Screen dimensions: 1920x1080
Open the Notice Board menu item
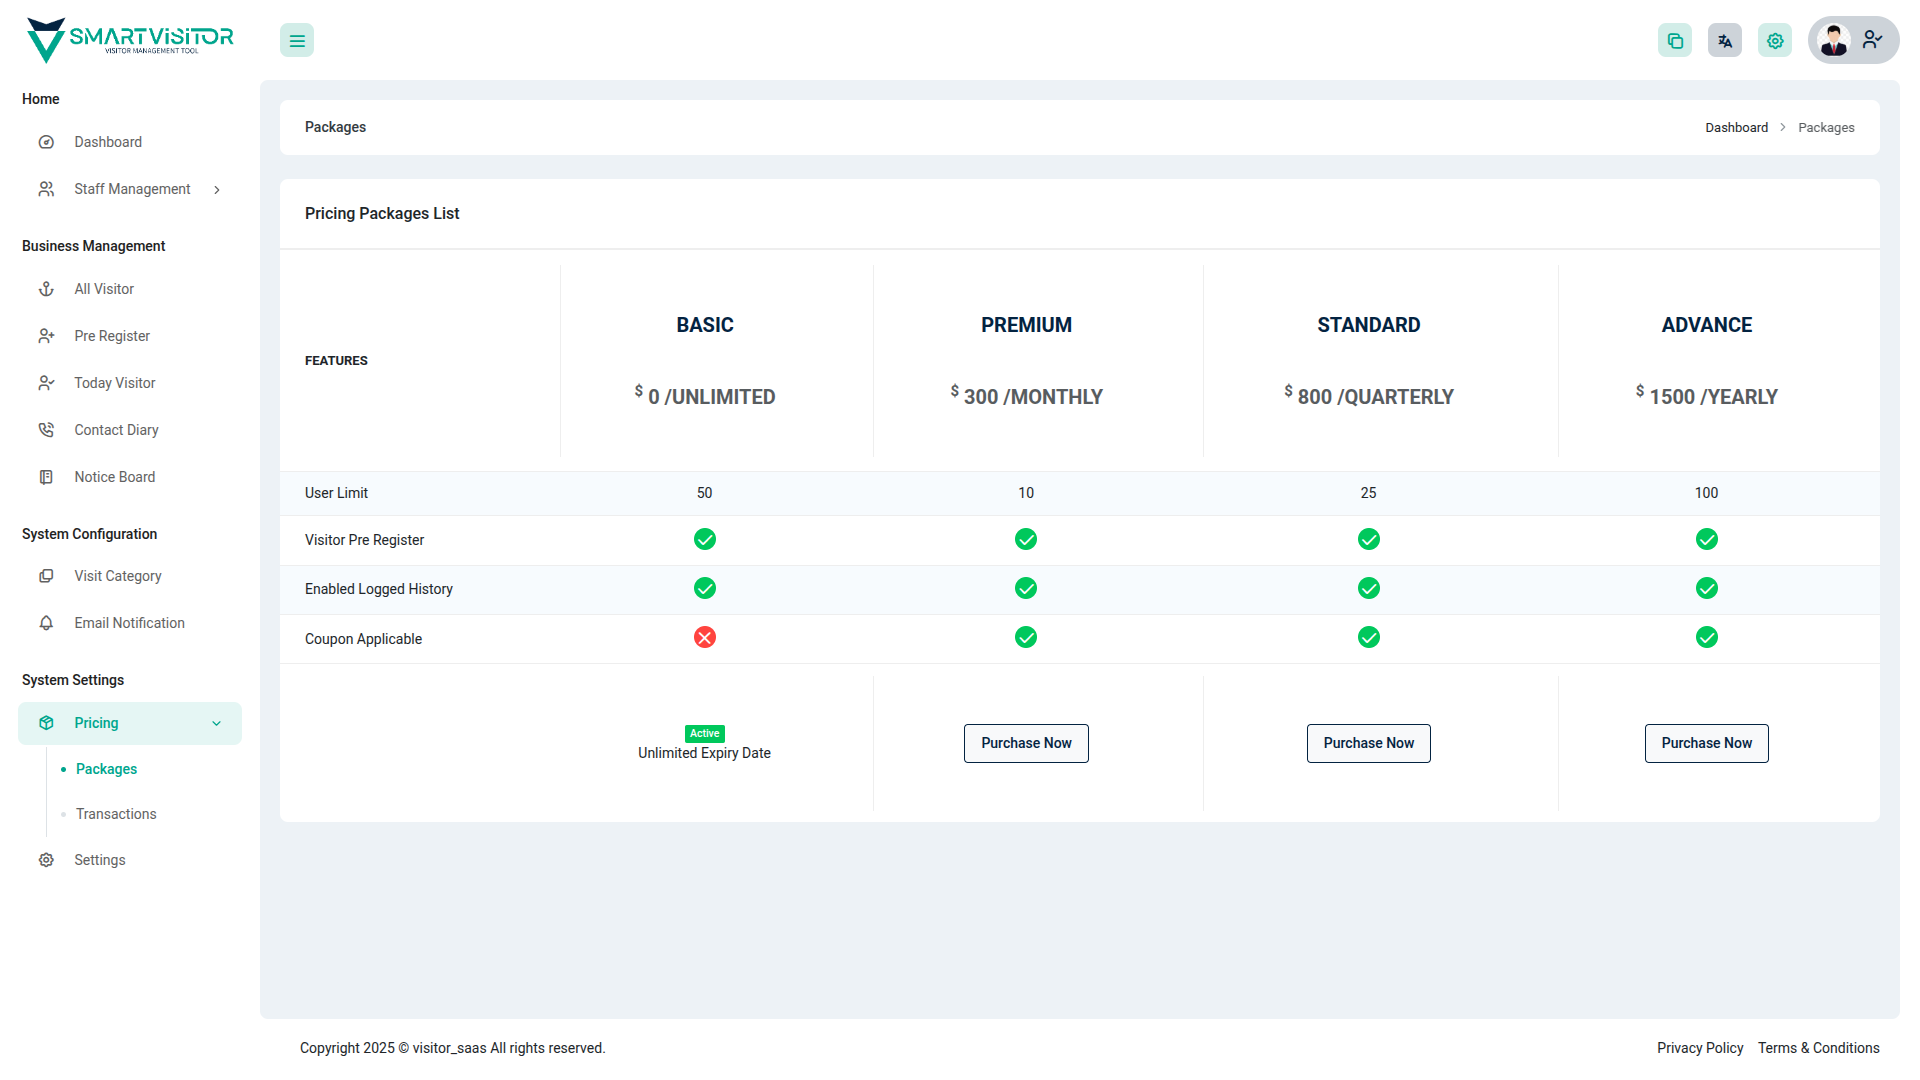tap(114, 477)
